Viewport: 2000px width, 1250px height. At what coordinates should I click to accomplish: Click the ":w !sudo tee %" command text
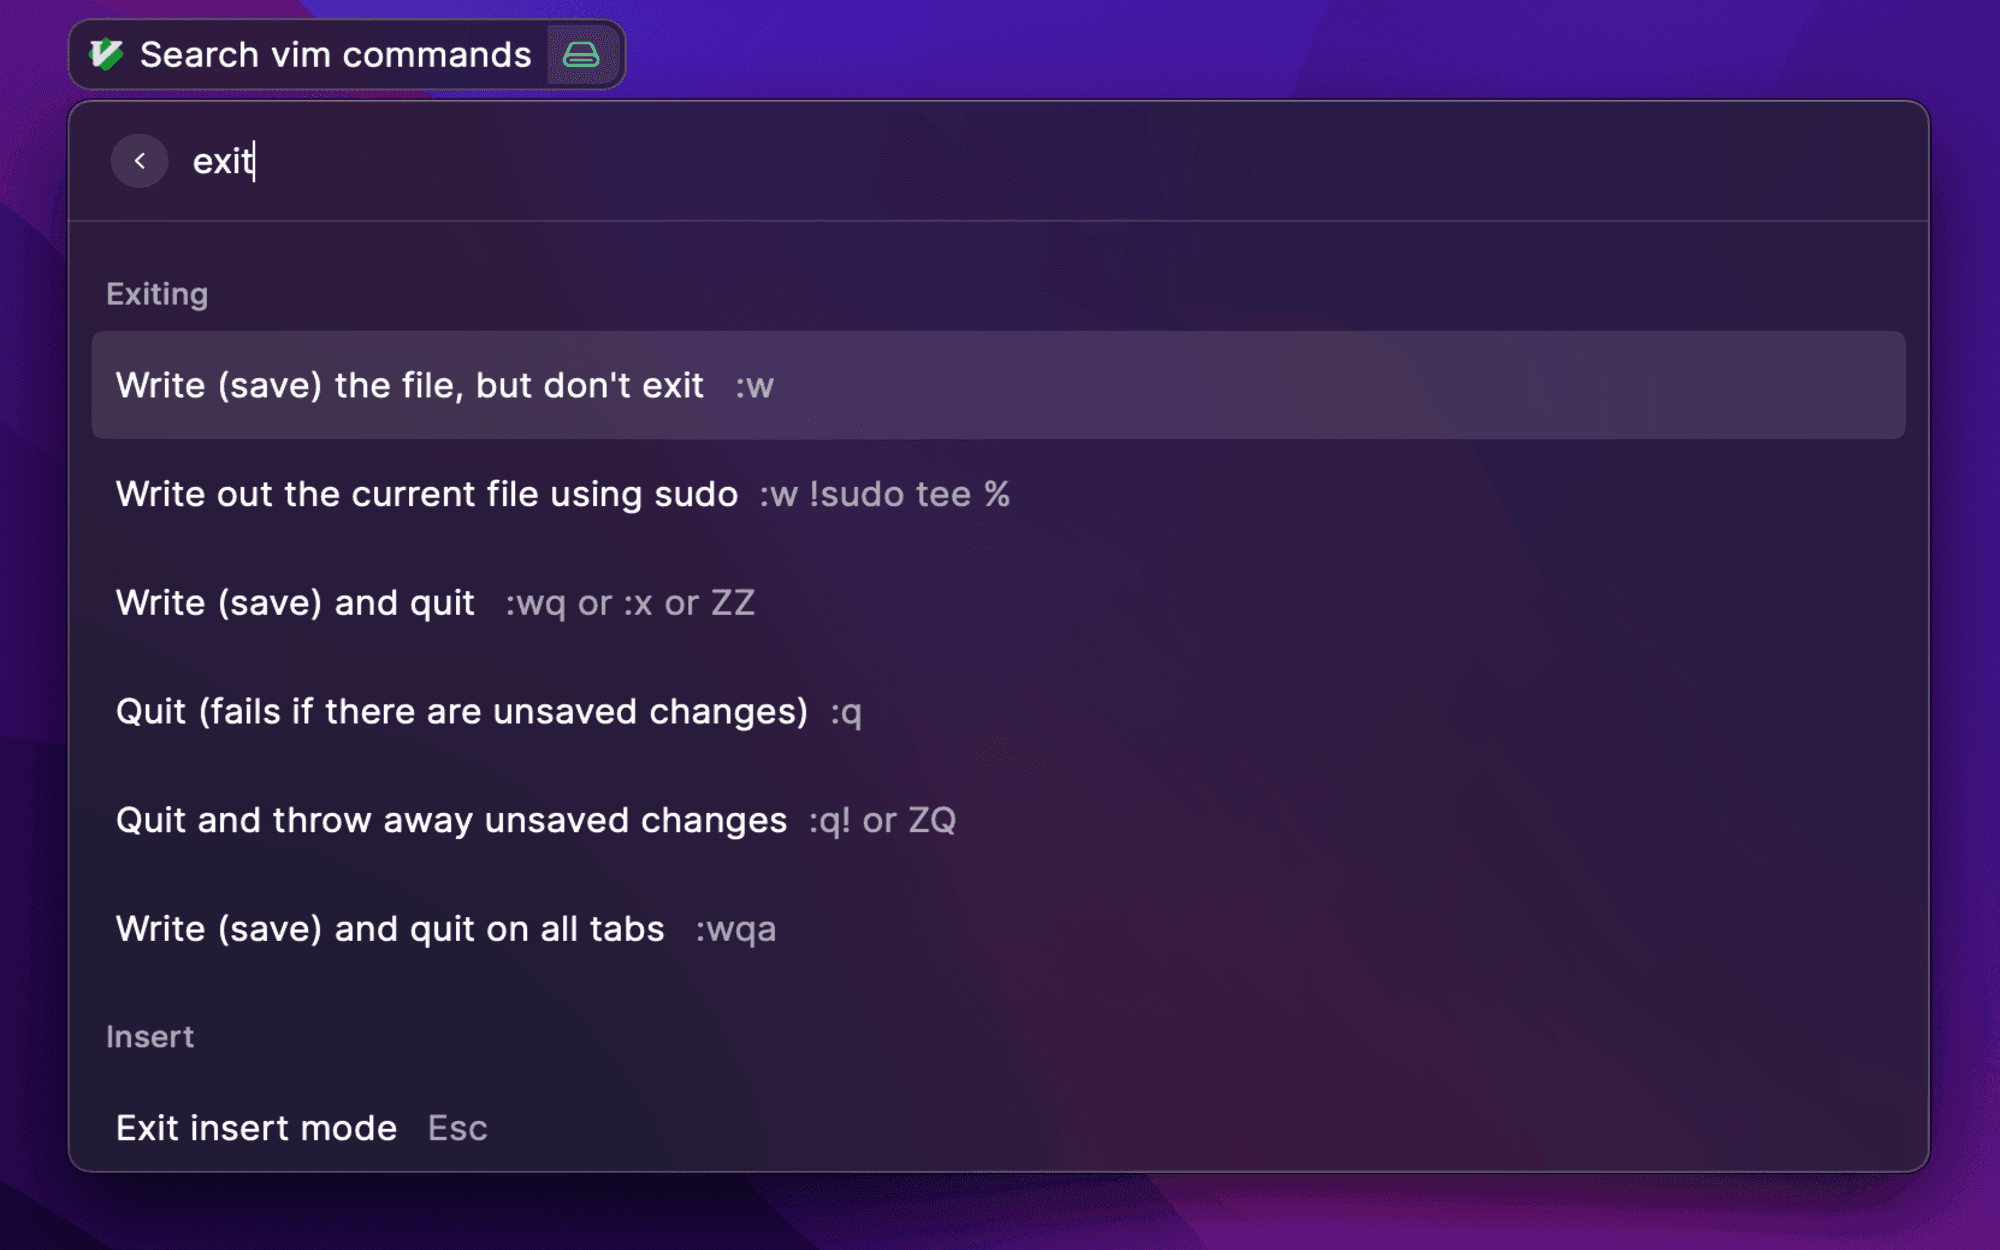[x=884, y=494]
